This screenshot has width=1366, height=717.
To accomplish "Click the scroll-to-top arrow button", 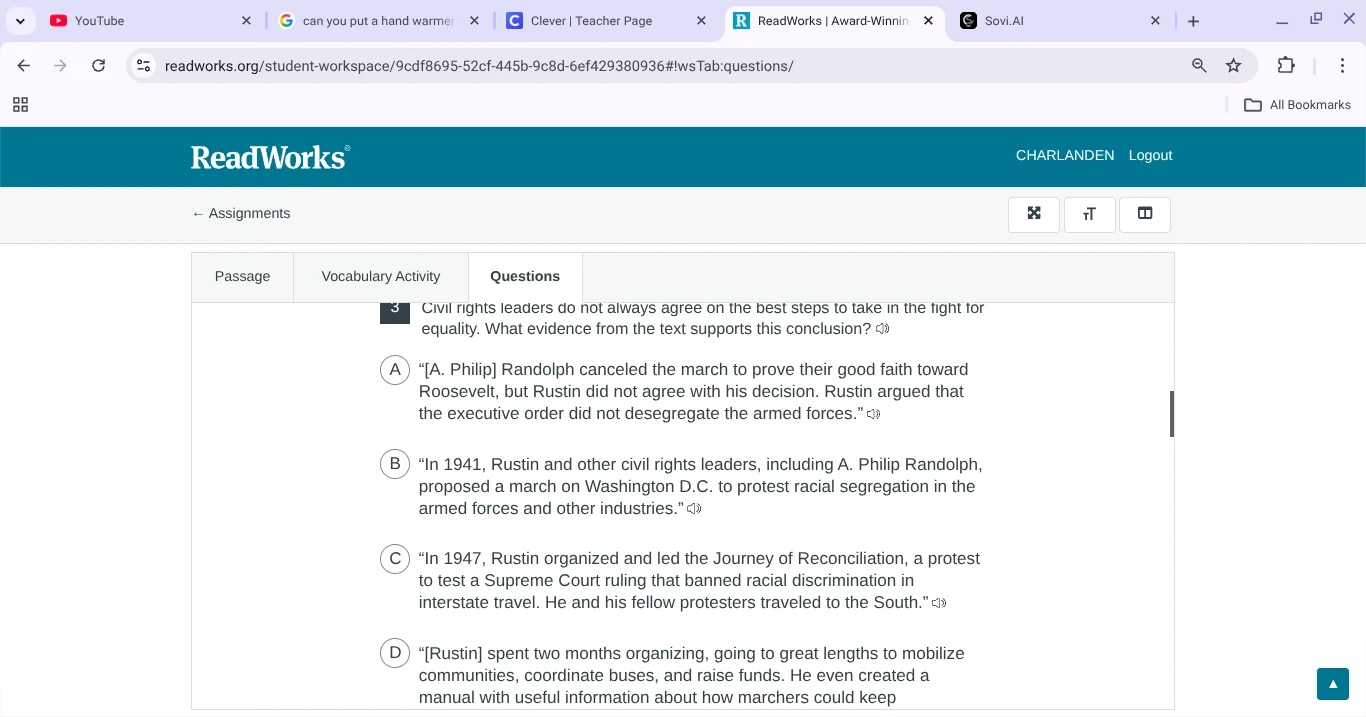I will click(x=1332, y=684).
